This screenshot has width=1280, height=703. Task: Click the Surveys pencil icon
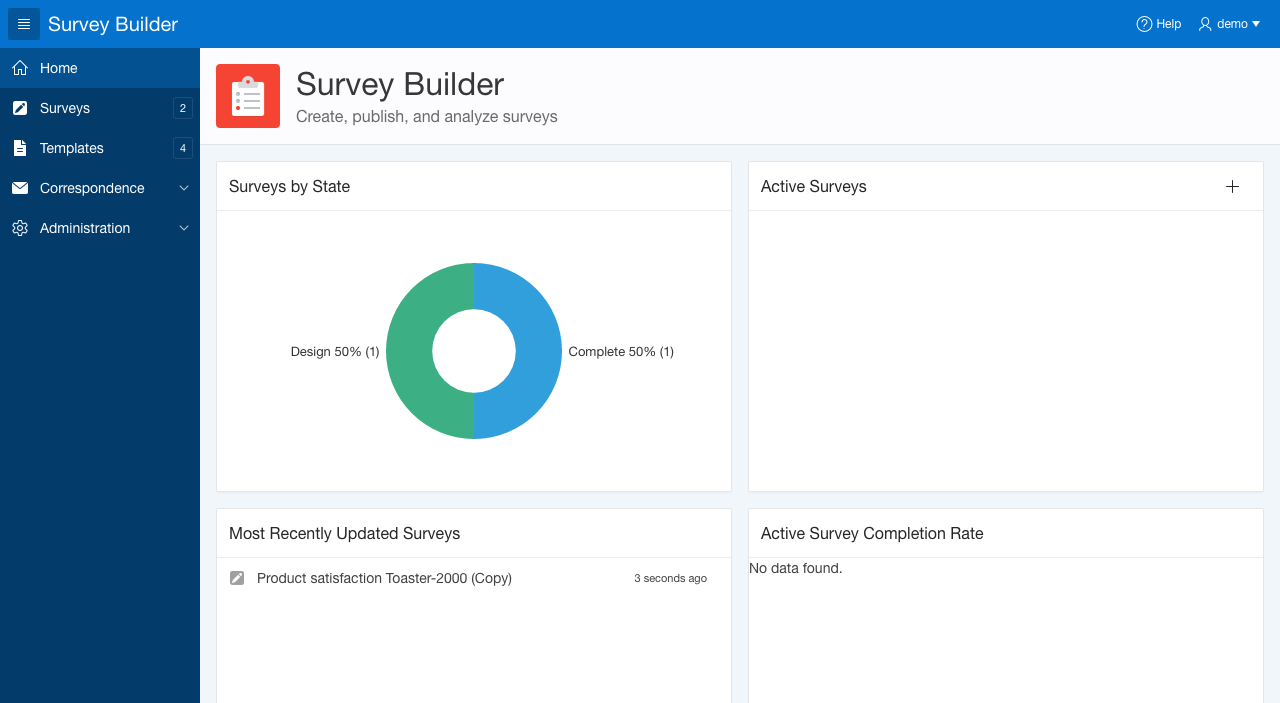[20, 108]
